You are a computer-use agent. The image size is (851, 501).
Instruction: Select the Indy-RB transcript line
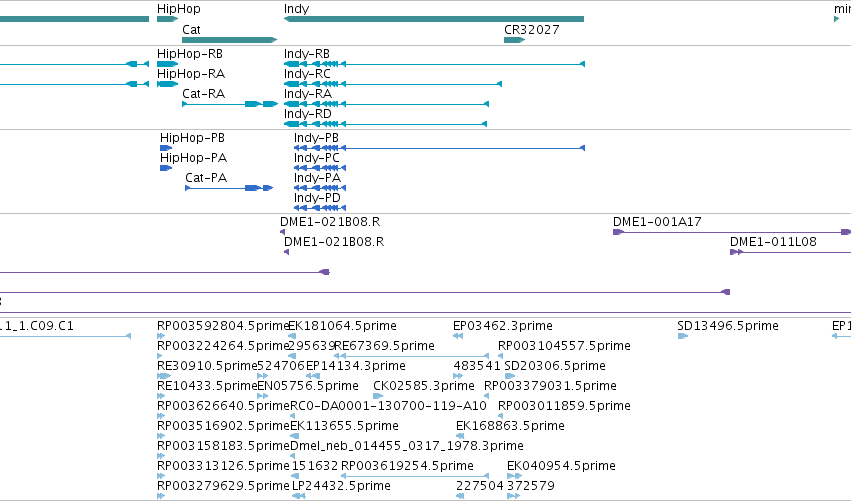point(434,64)
